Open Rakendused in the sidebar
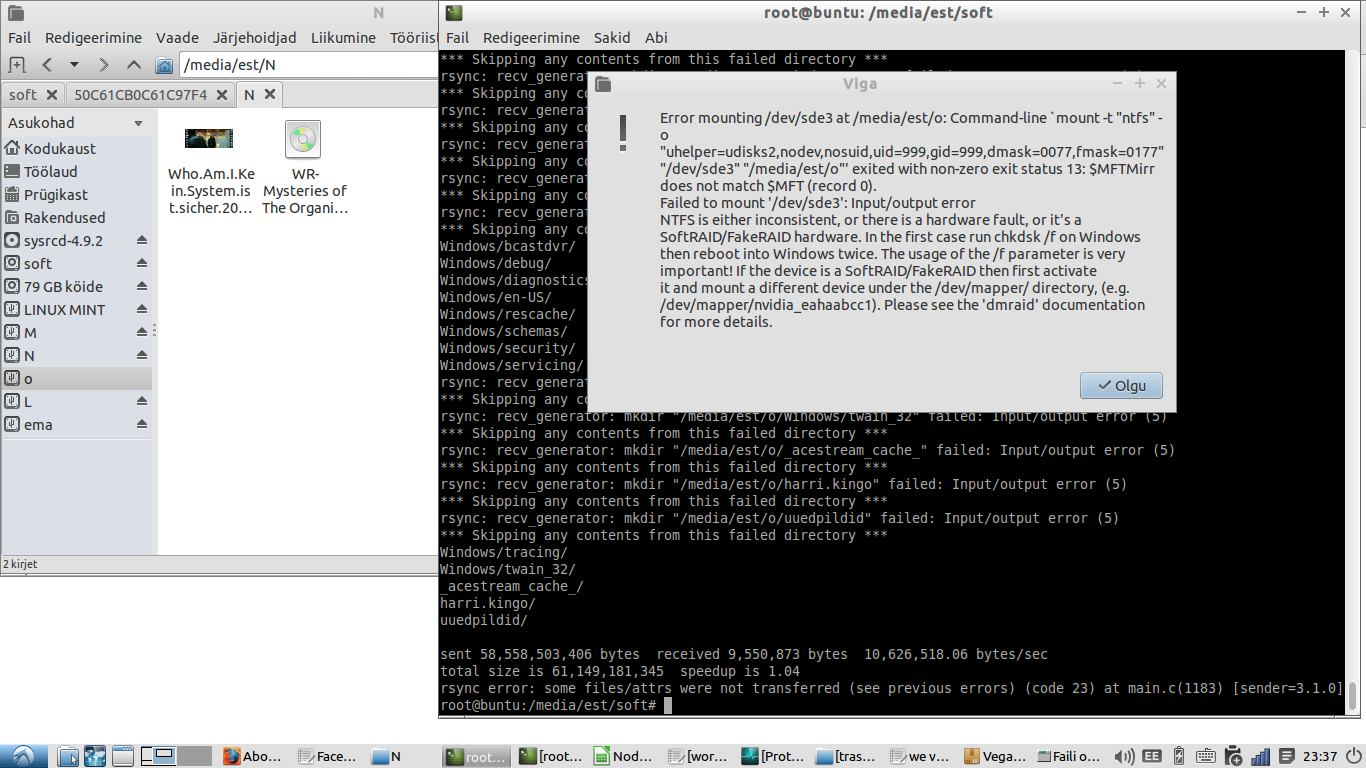Screen dimensions: 1366x768 point(77,217)
